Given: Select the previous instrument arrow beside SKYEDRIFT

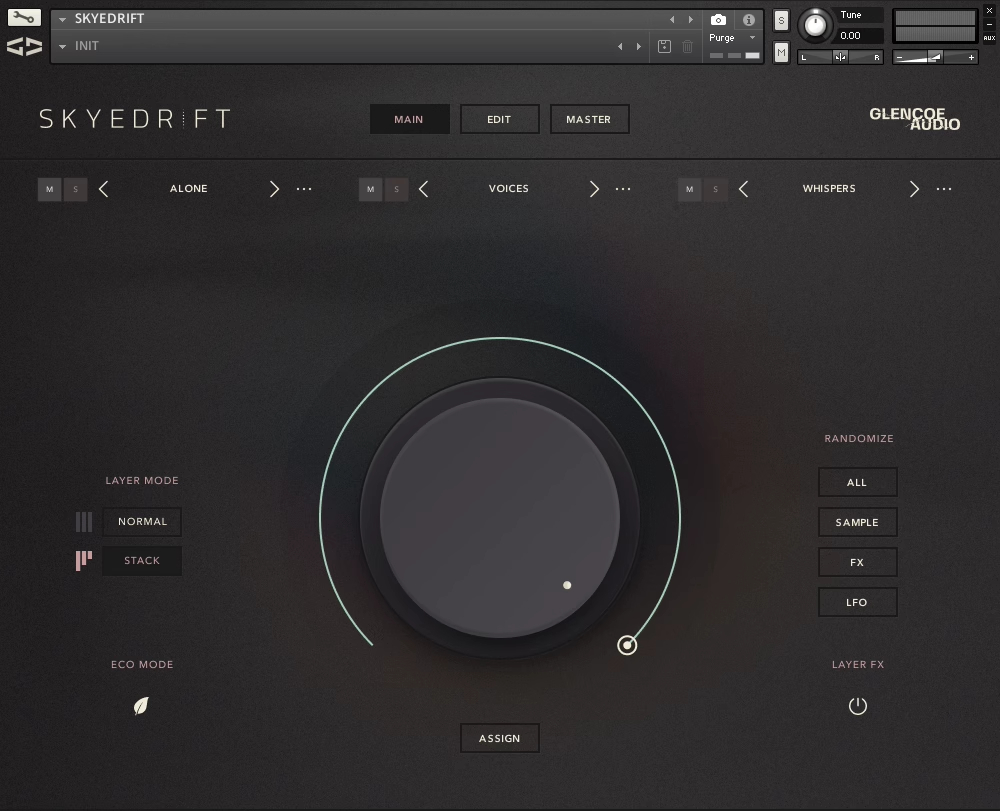Looking at the screenshot, I should [x=672, y=20].
